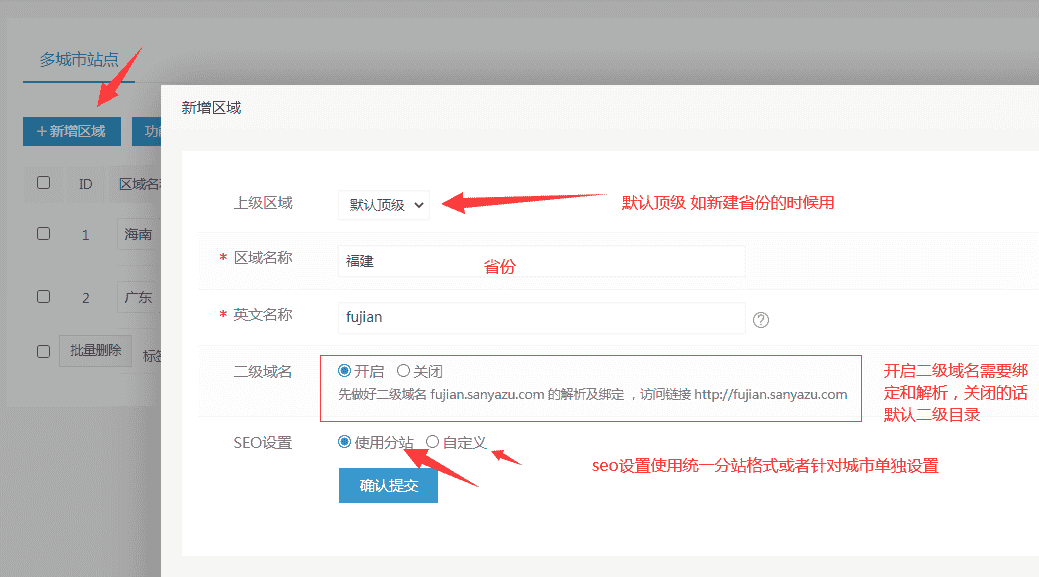Choose 使用分站 under SEO设置
This screenshot has height=577, width=1039.
tap(343, 441)
